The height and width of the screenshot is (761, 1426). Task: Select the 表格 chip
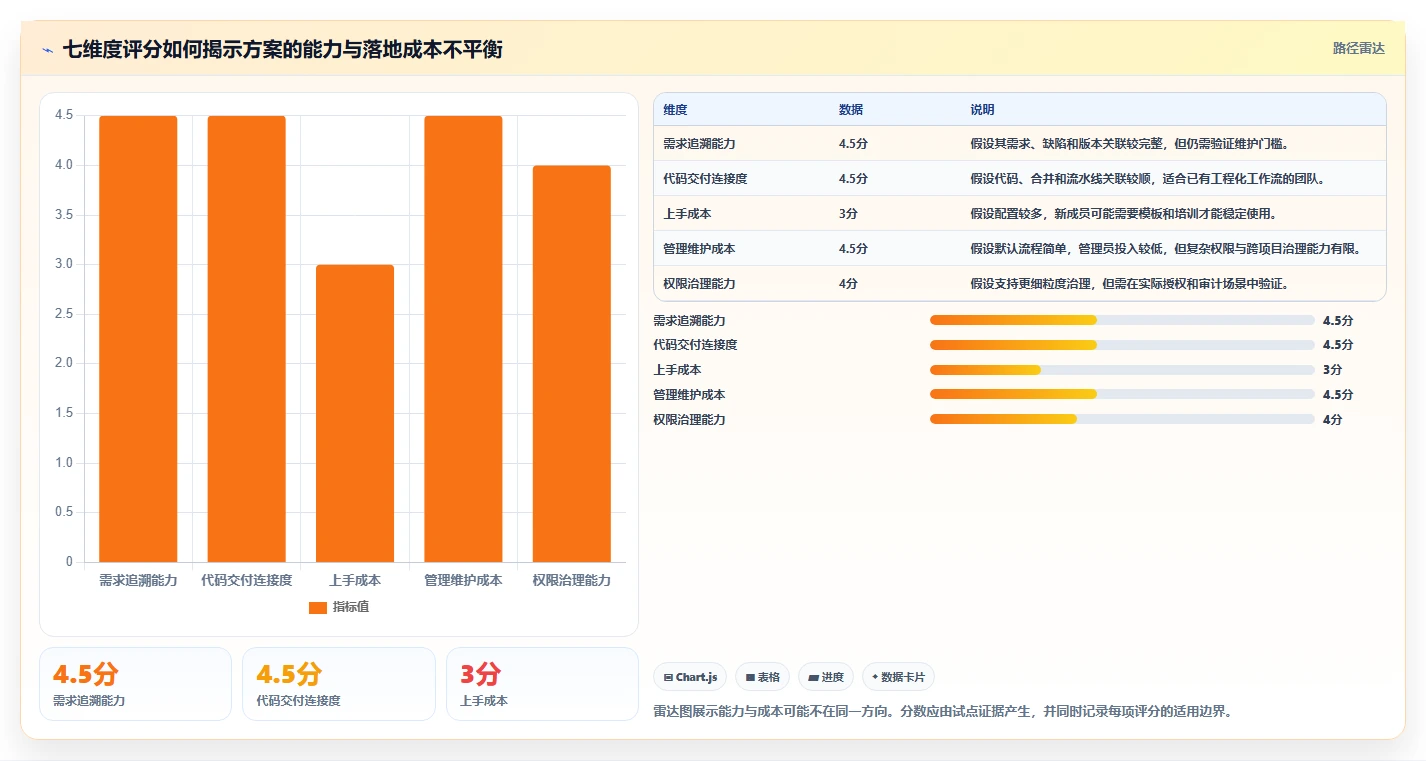(x=762, y=677)
